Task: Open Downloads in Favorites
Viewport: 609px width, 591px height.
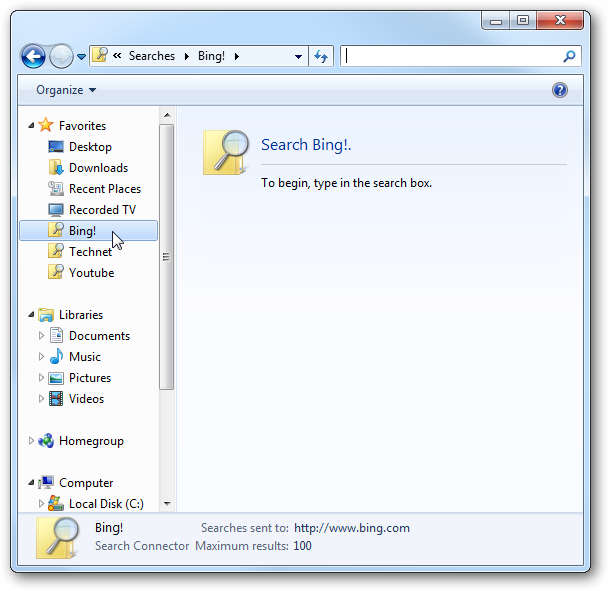Action: pos(99,168)
